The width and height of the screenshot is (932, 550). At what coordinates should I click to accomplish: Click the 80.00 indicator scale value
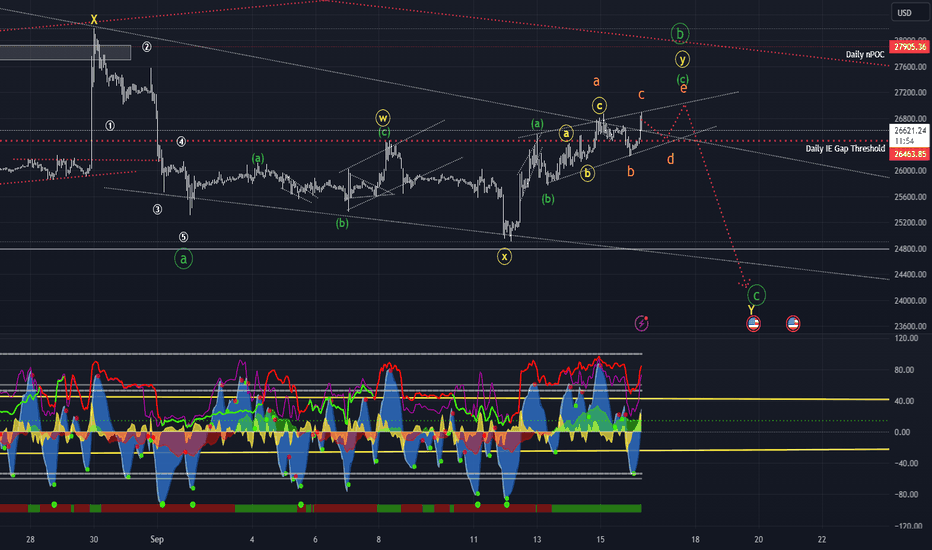click(905, 370)
